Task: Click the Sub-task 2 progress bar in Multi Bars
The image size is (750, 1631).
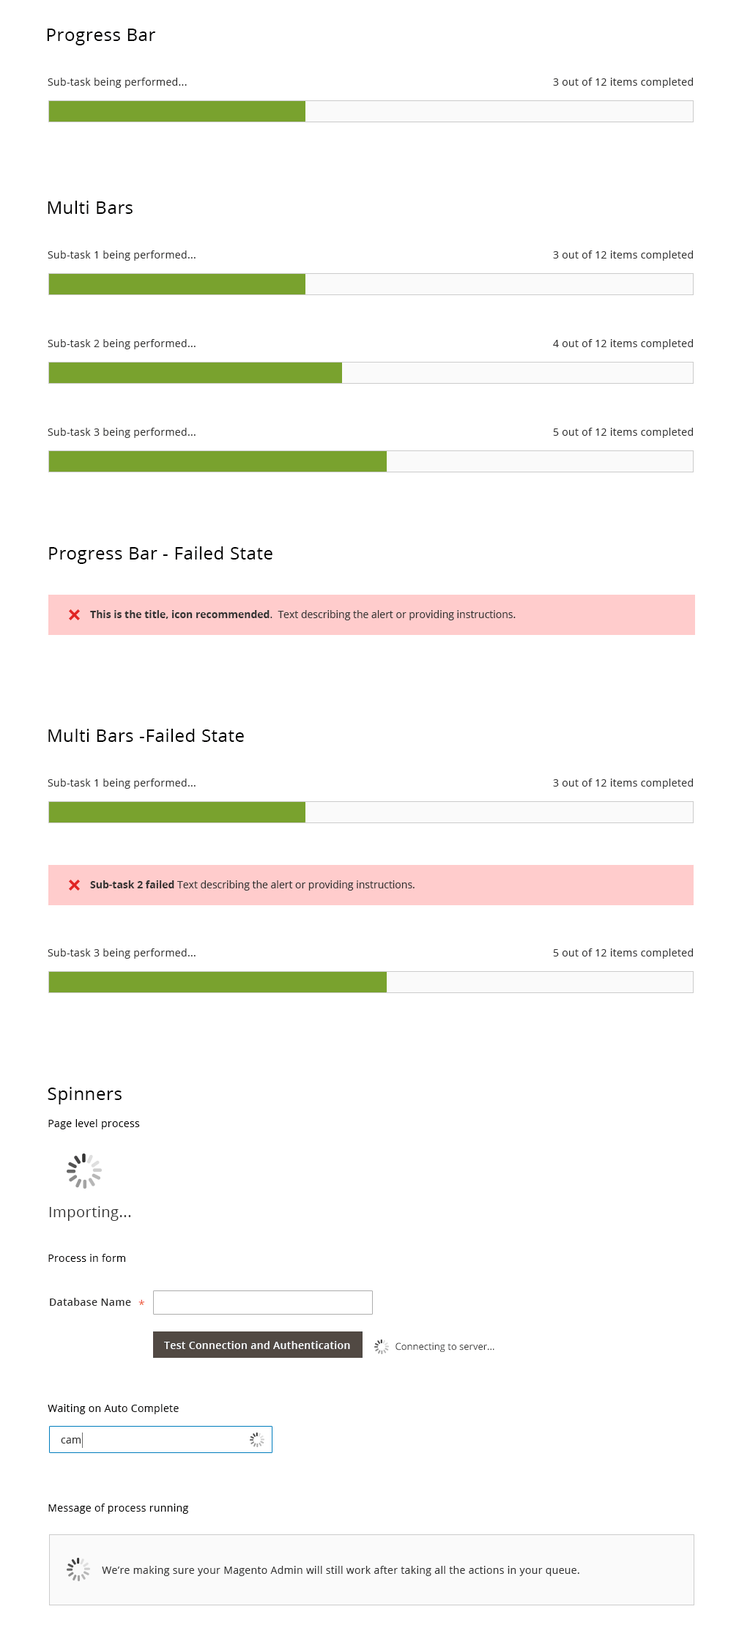Action: point(370,373)
